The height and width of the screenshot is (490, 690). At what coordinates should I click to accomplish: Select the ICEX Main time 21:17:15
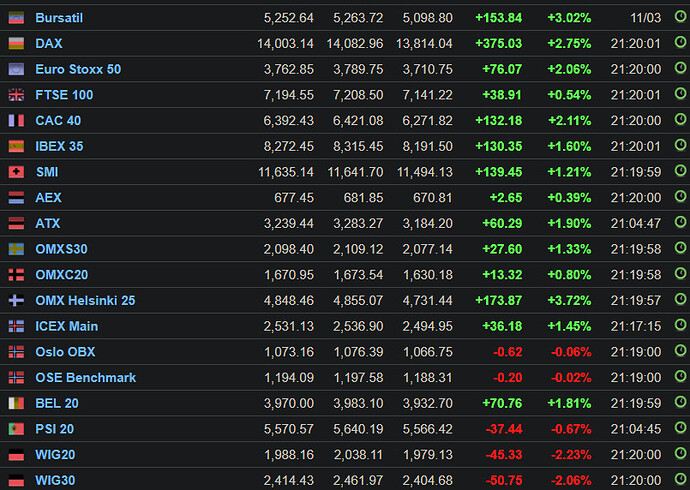(636, 326)
